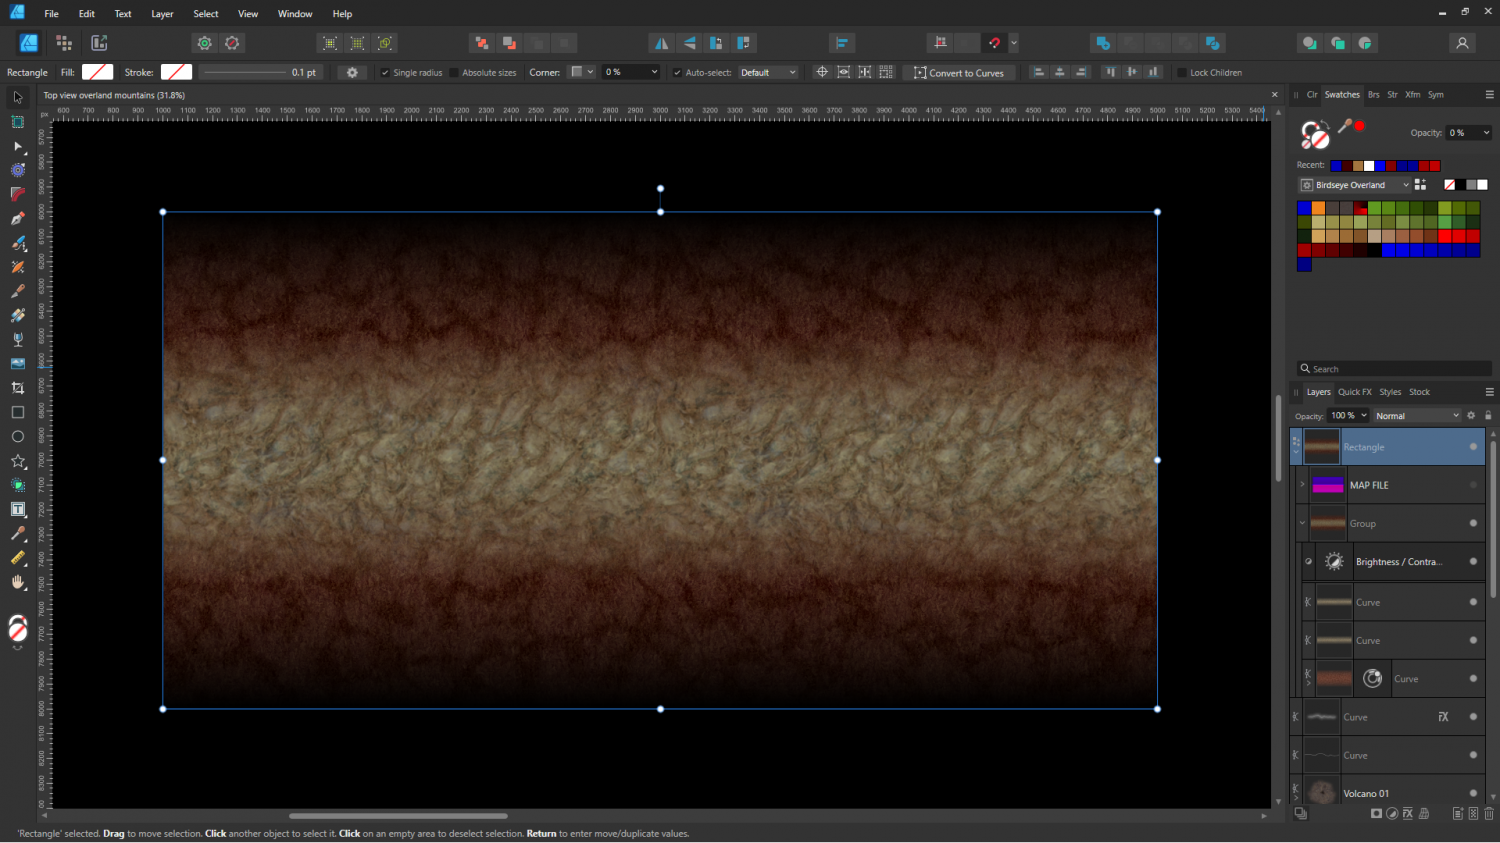Image resolution: width=1500 pixels, height=843 pixels.
Task: Click the Add boolean operation icon
Action: pos(1103,43)
